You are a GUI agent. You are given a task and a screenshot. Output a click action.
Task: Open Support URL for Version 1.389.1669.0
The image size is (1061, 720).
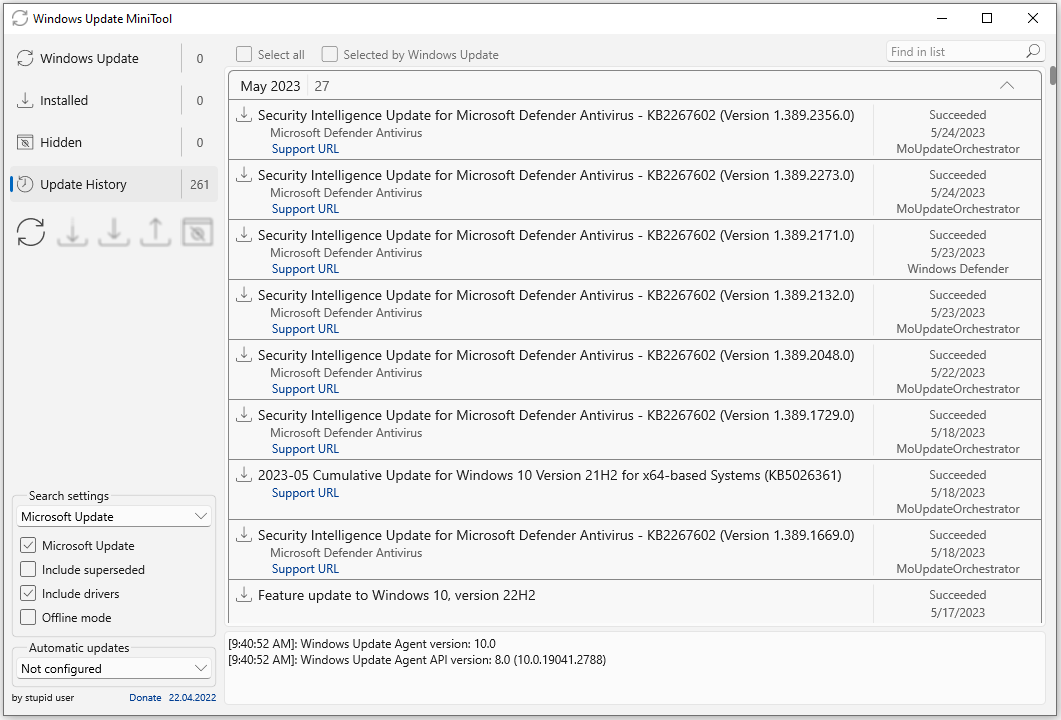tap(305, 569)
